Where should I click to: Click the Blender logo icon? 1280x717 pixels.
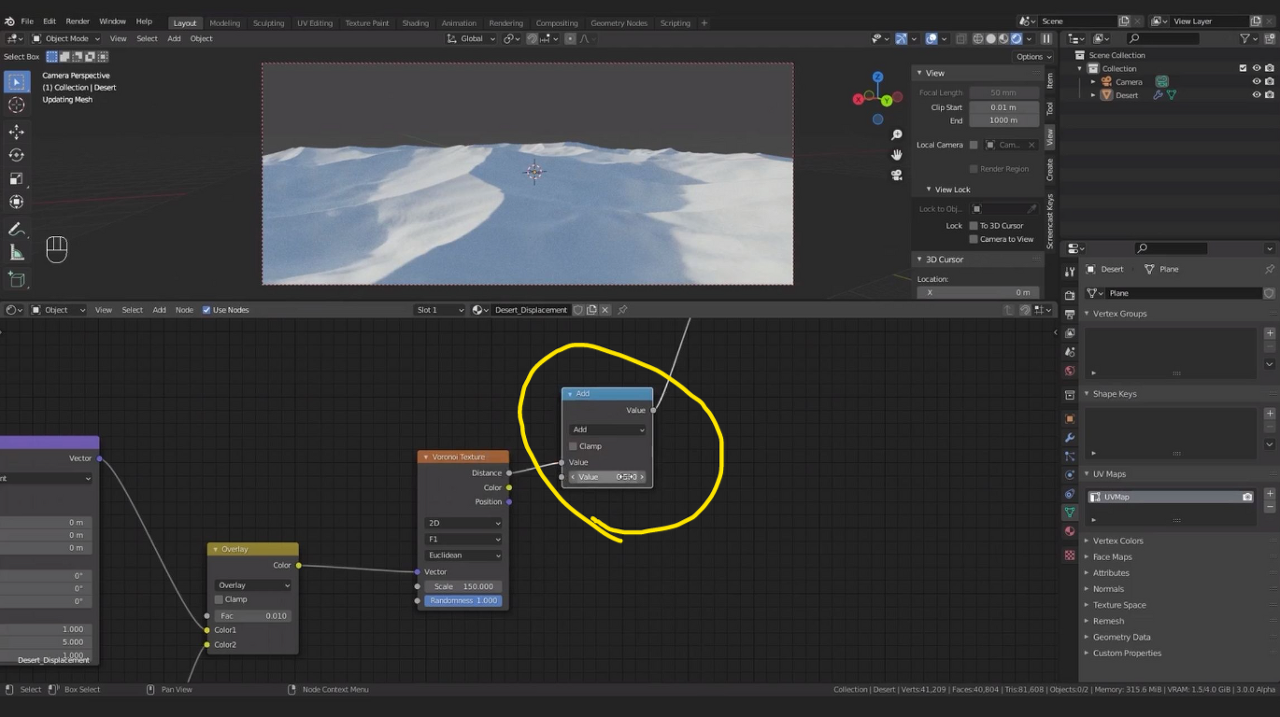[x=9, y=21]
